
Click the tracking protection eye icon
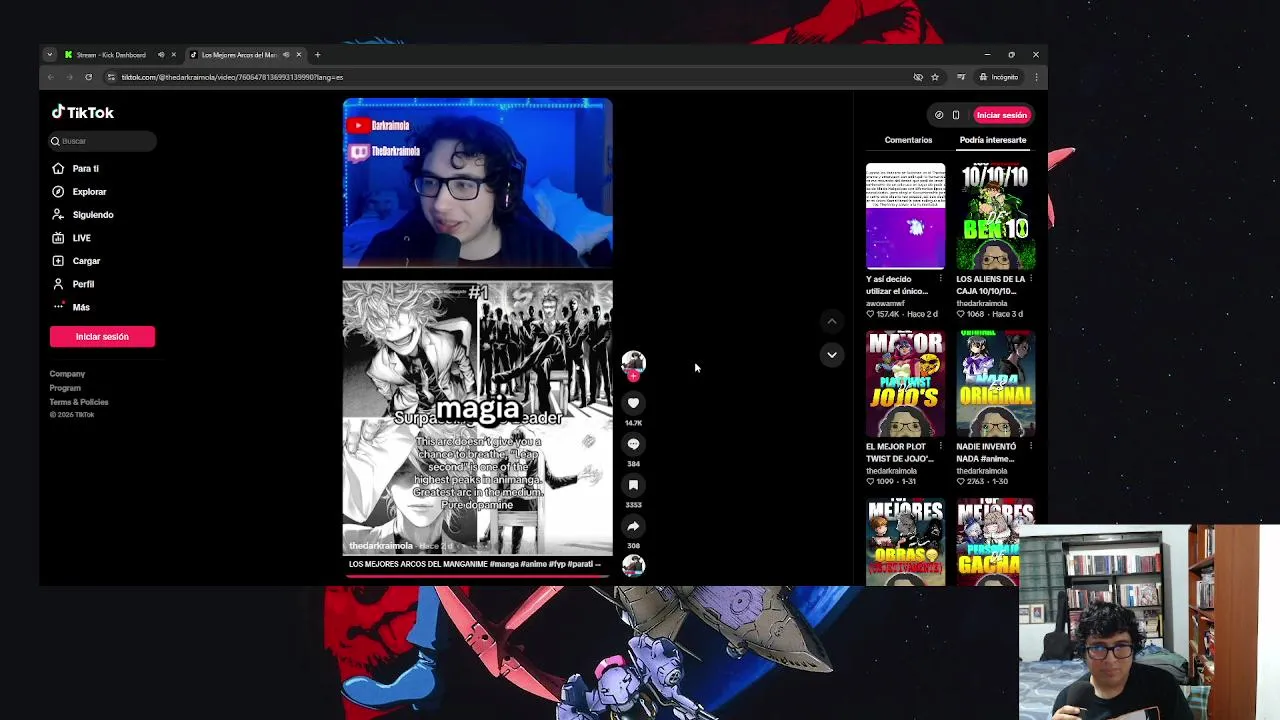(918, 77)
